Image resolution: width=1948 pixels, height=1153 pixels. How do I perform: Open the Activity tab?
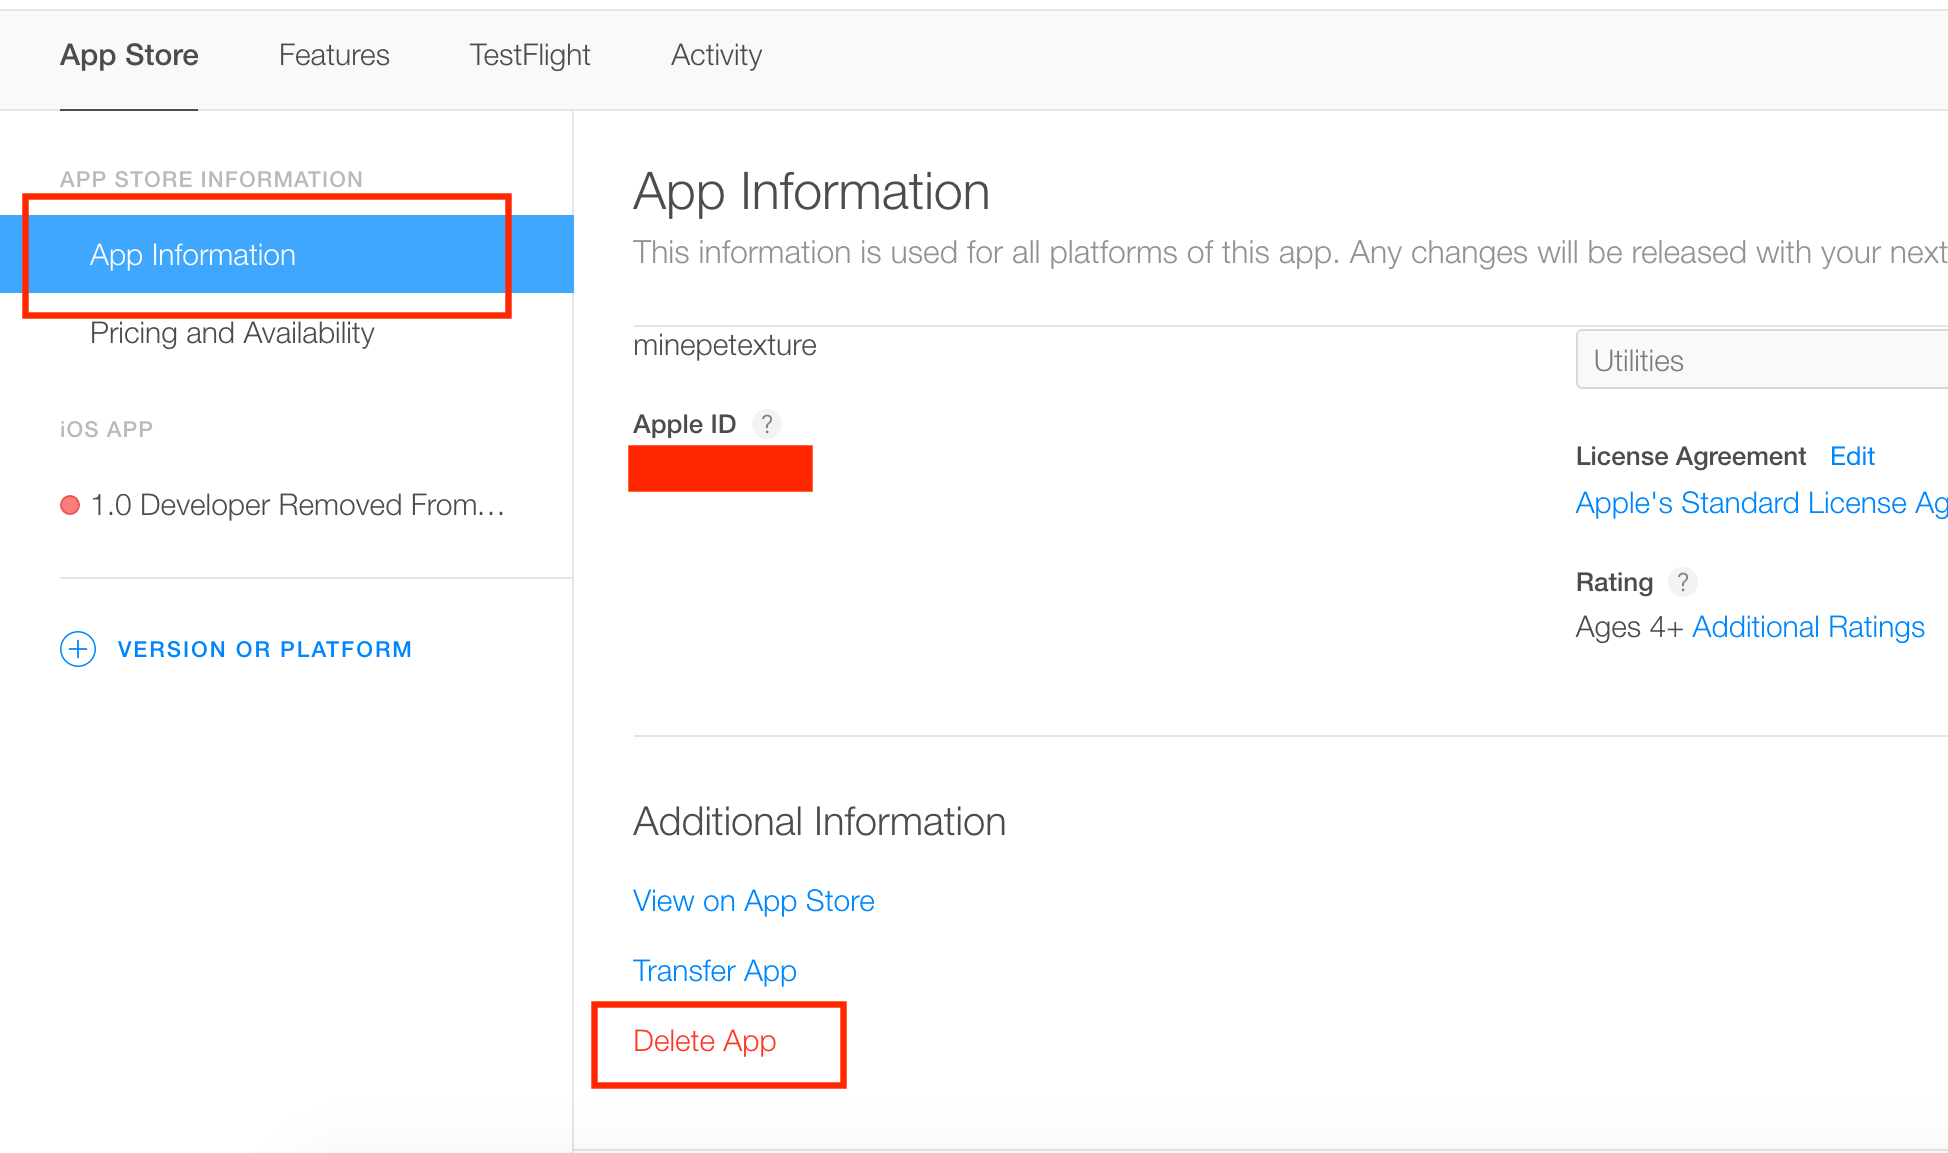pos(716,55)
